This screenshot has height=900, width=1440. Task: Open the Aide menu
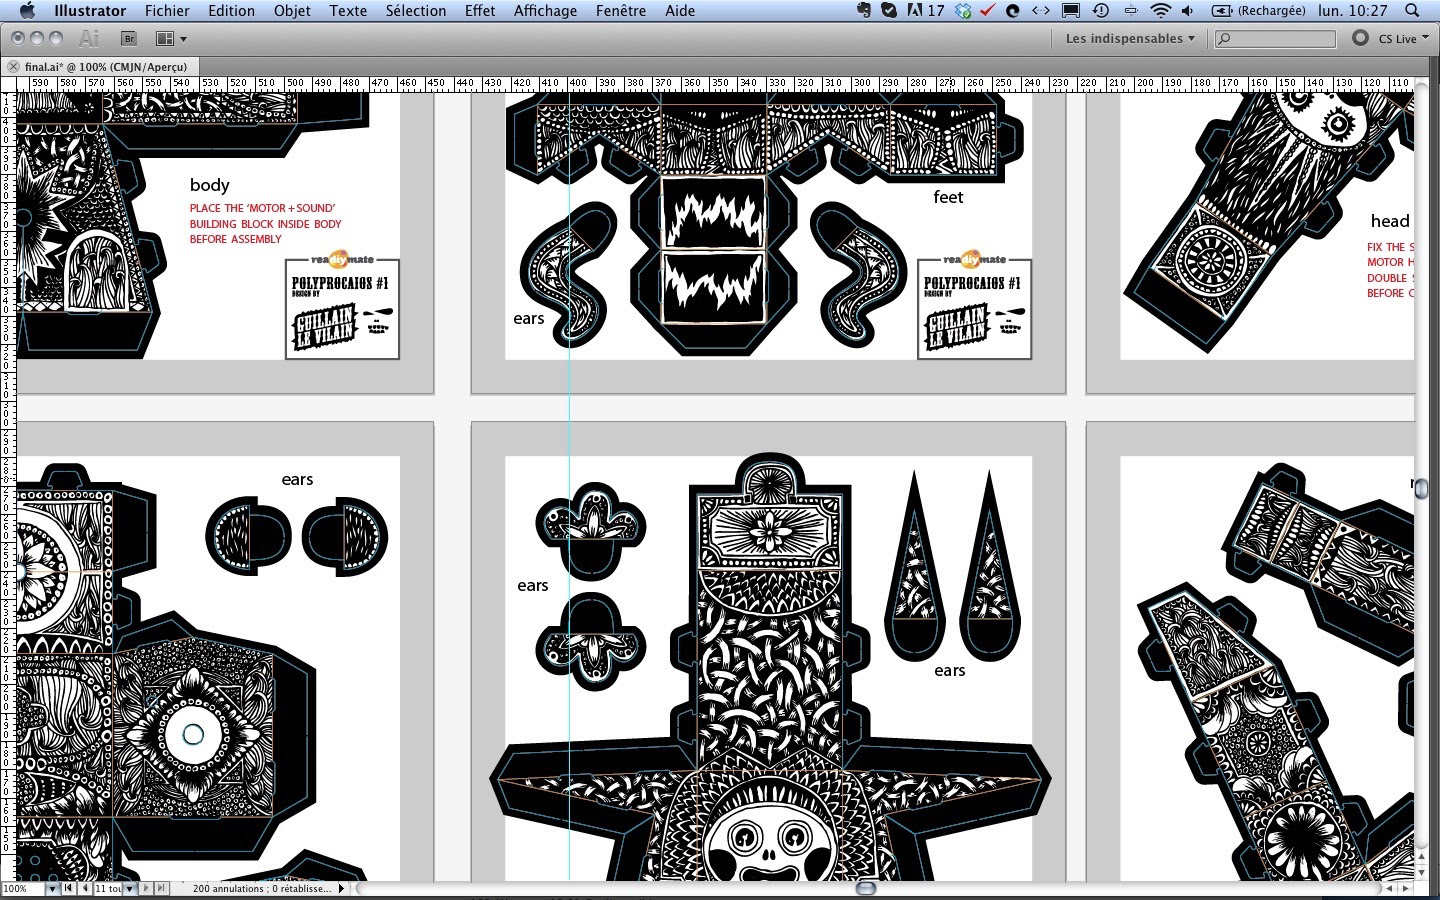(x=680, y=10)
